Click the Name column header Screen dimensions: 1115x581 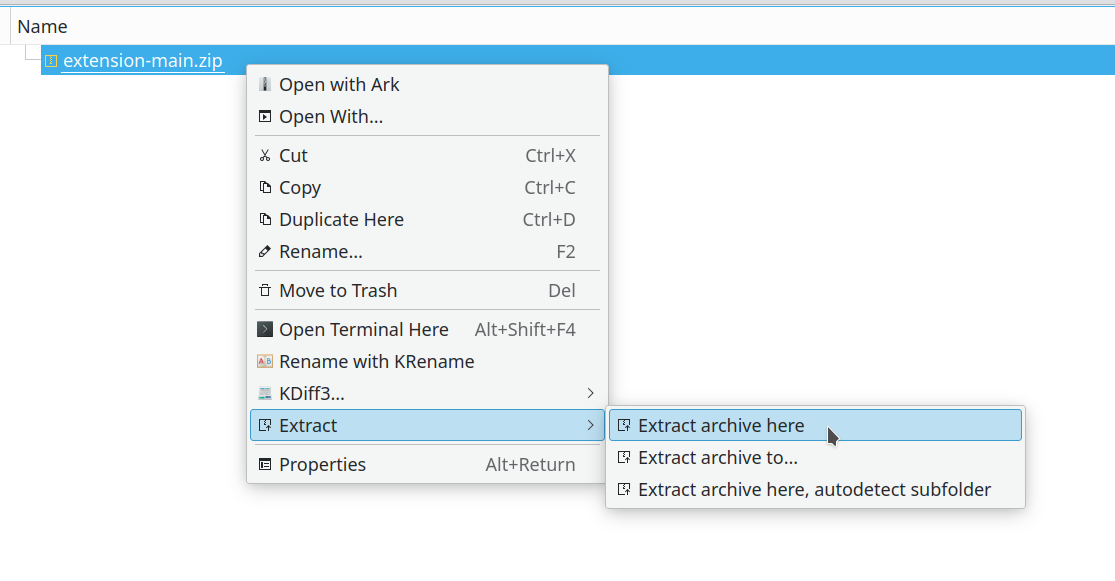click(x=42, y=27)
